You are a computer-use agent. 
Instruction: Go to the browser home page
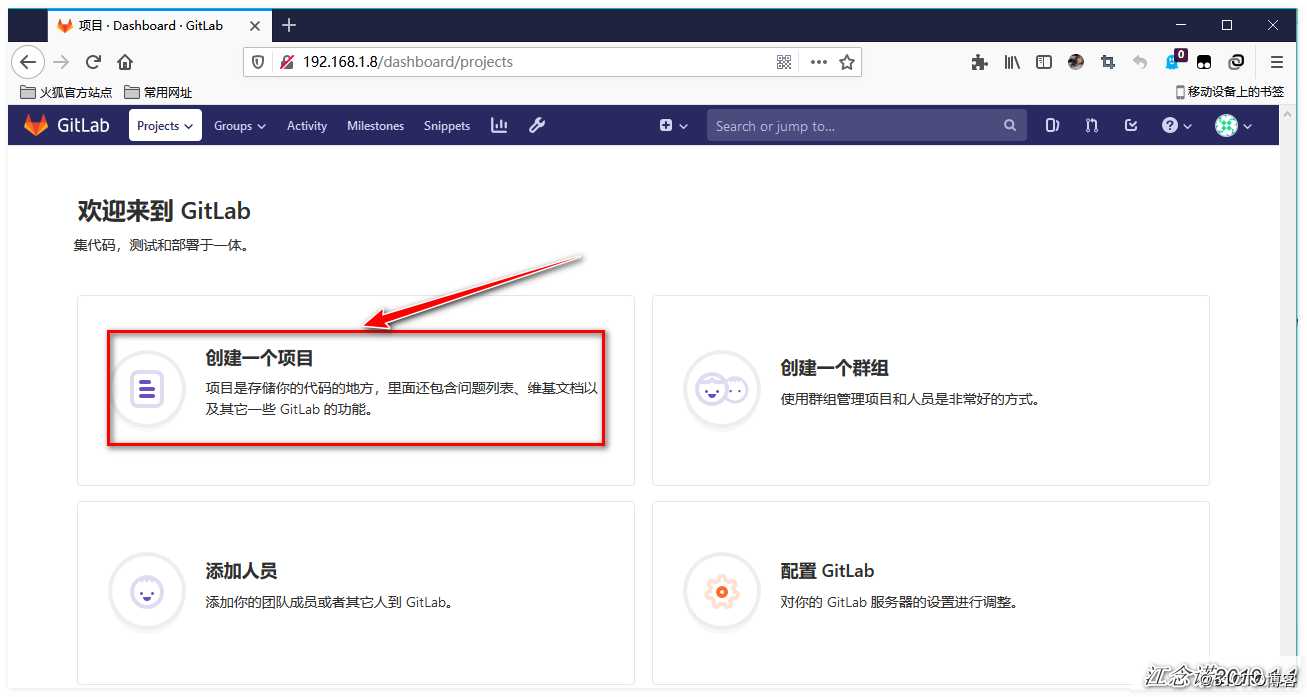[x=125, y=62]
